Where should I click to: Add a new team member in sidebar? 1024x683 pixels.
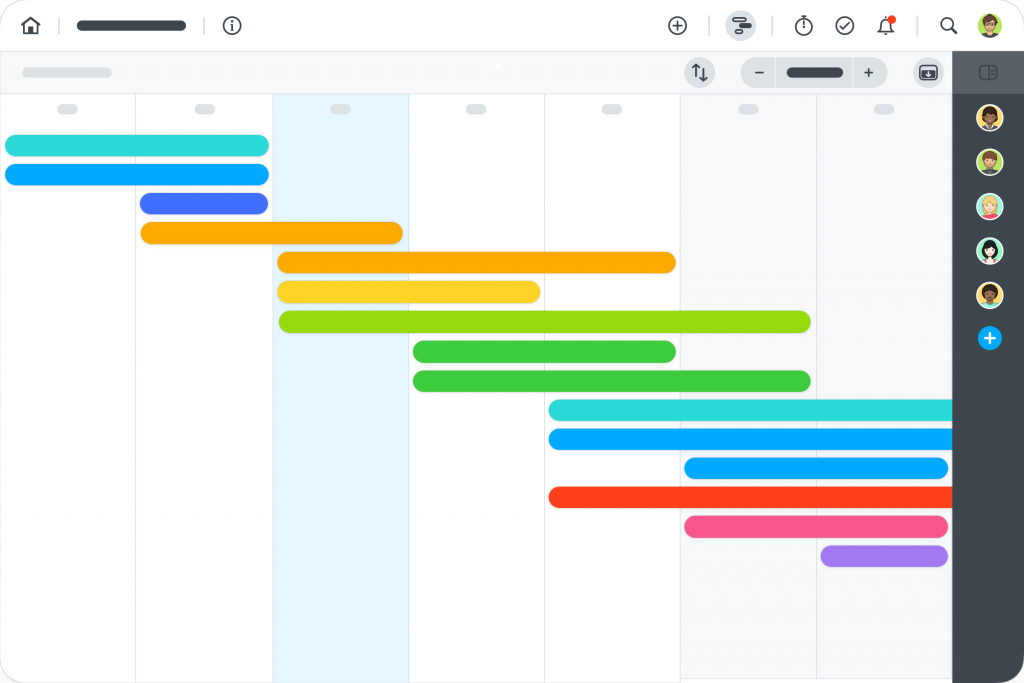pyautogui.click(x=989, y=339)
